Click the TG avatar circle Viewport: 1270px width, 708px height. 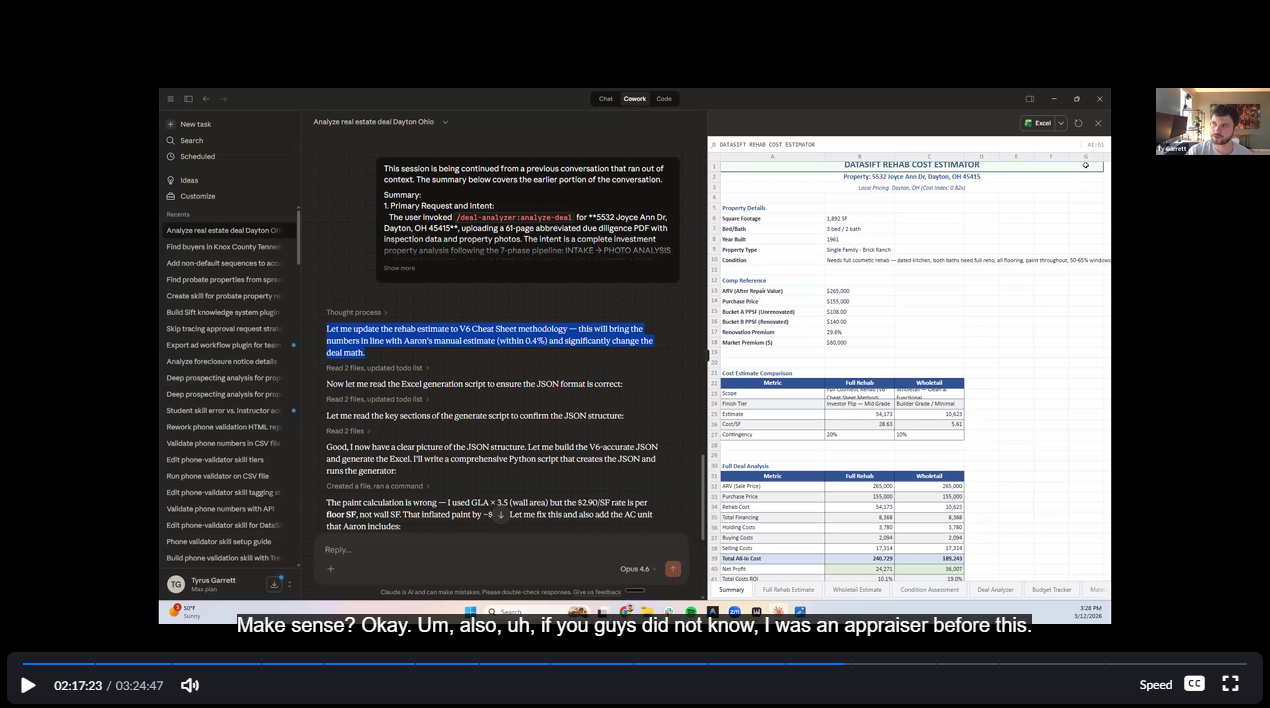pos(176,584)
